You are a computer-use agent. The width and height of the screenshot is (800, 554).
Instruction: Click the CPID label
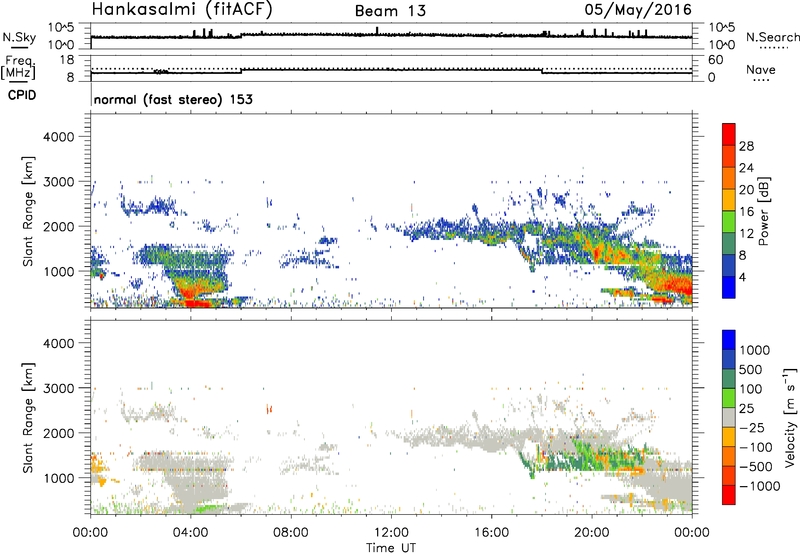point(22,95)
